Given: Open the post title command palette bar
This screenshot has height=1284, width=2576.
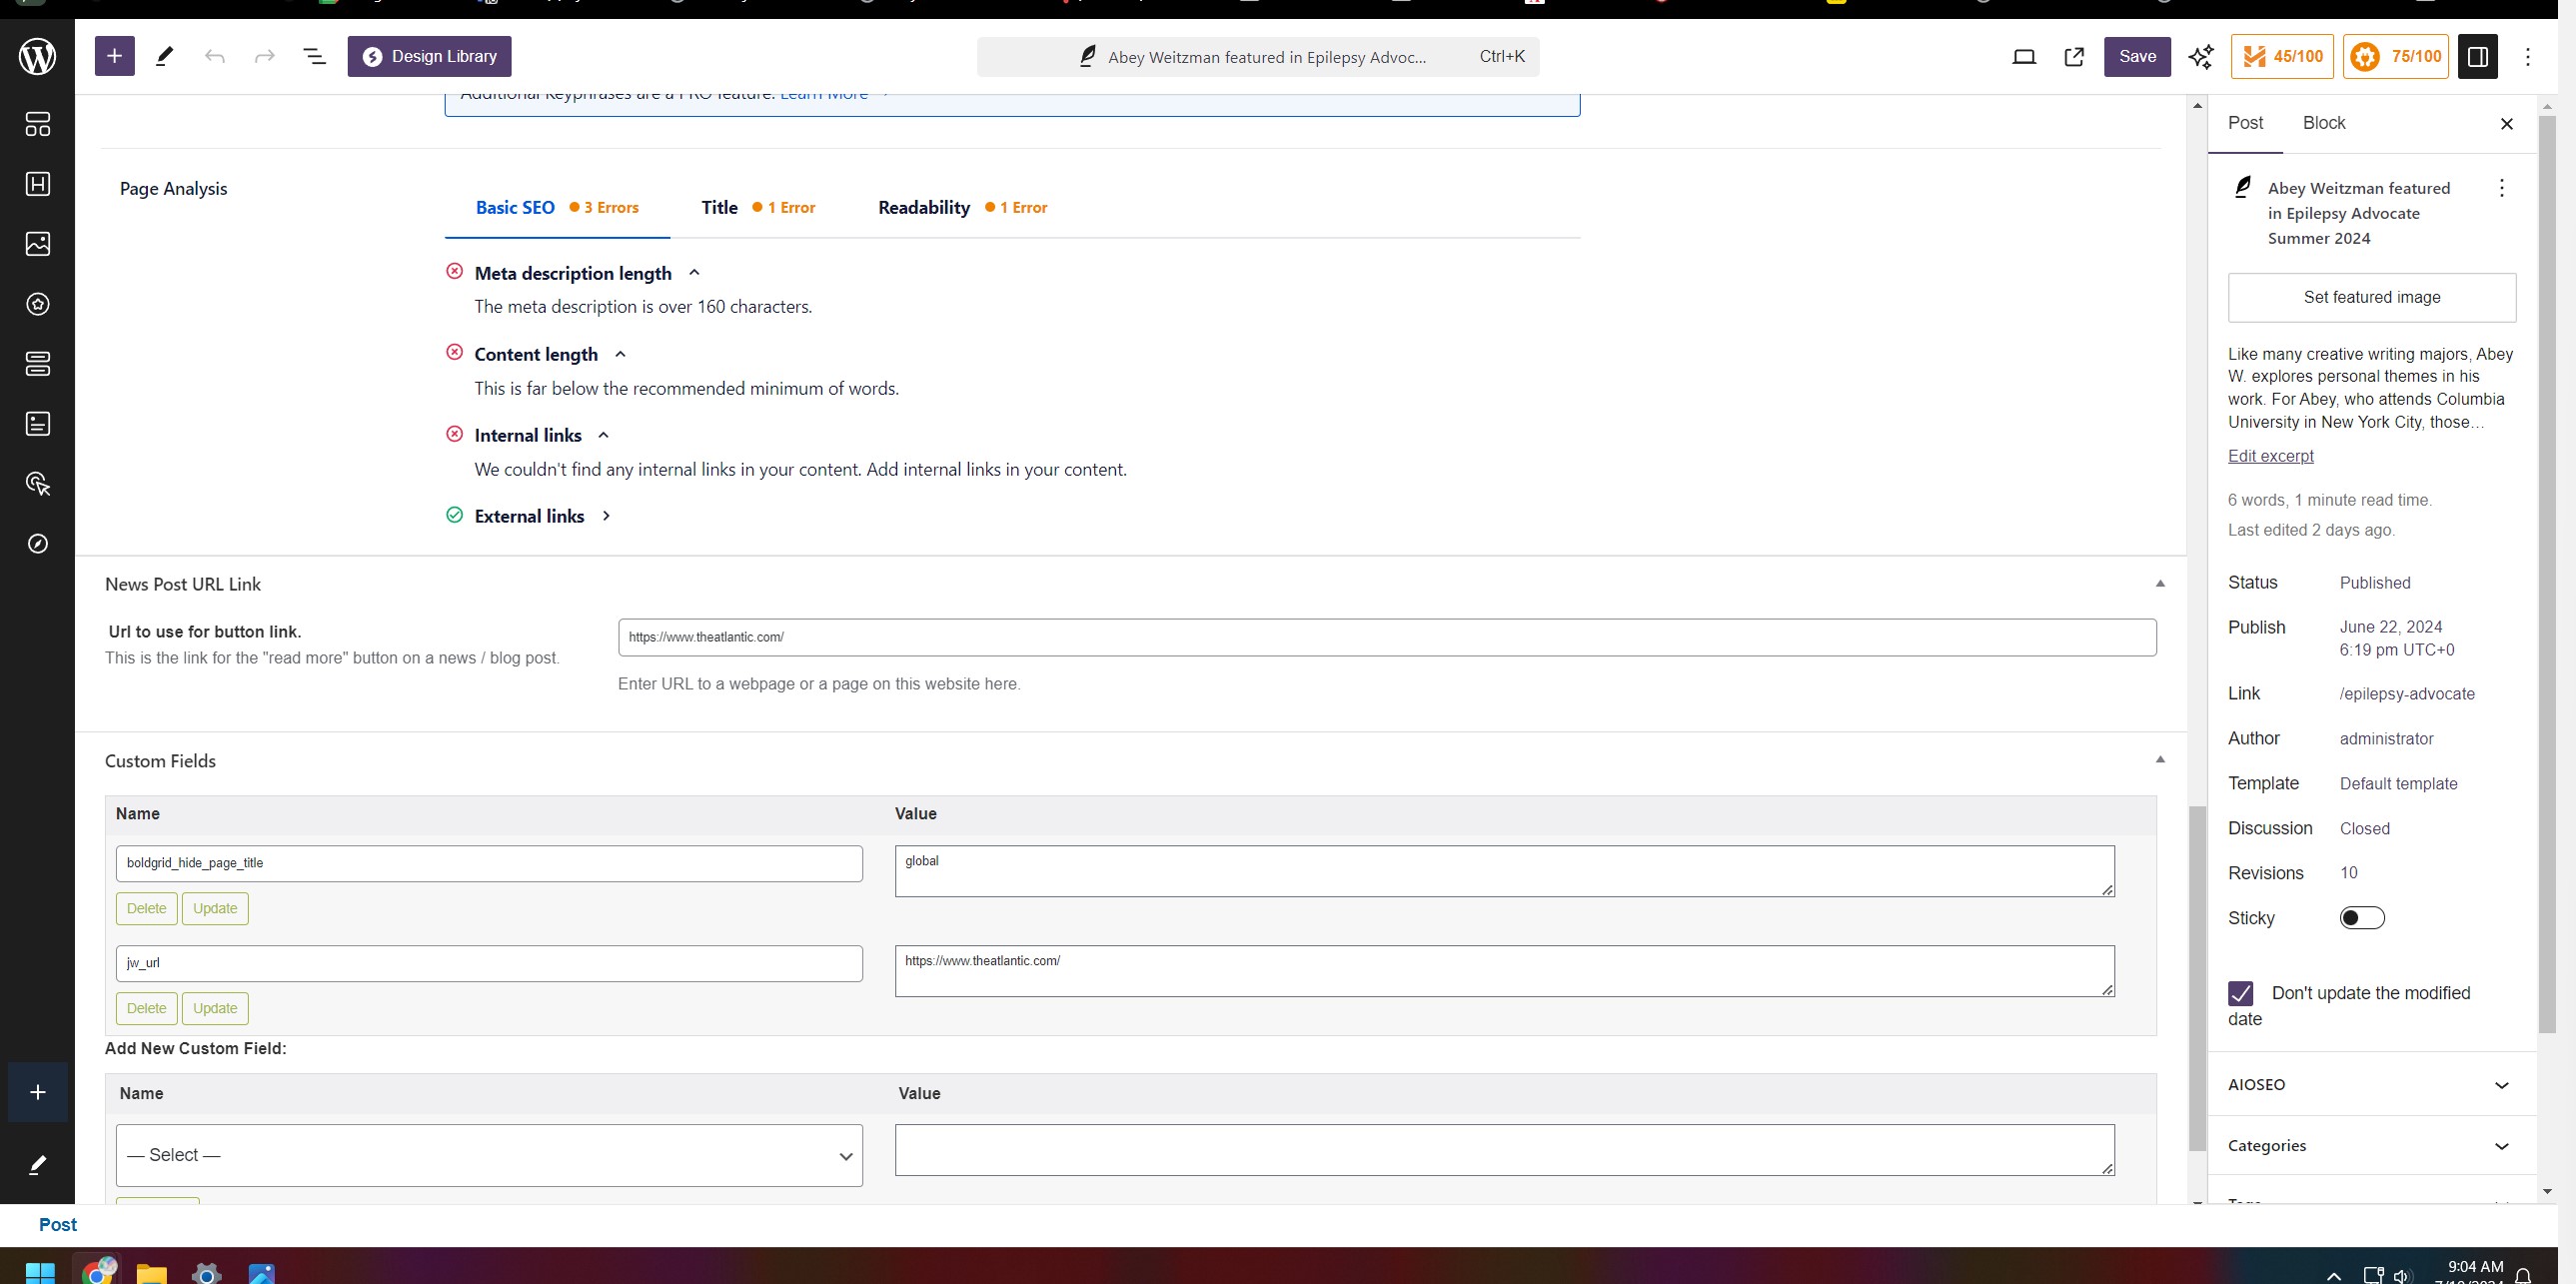Looking at the screenshot, I should 1258,57.
